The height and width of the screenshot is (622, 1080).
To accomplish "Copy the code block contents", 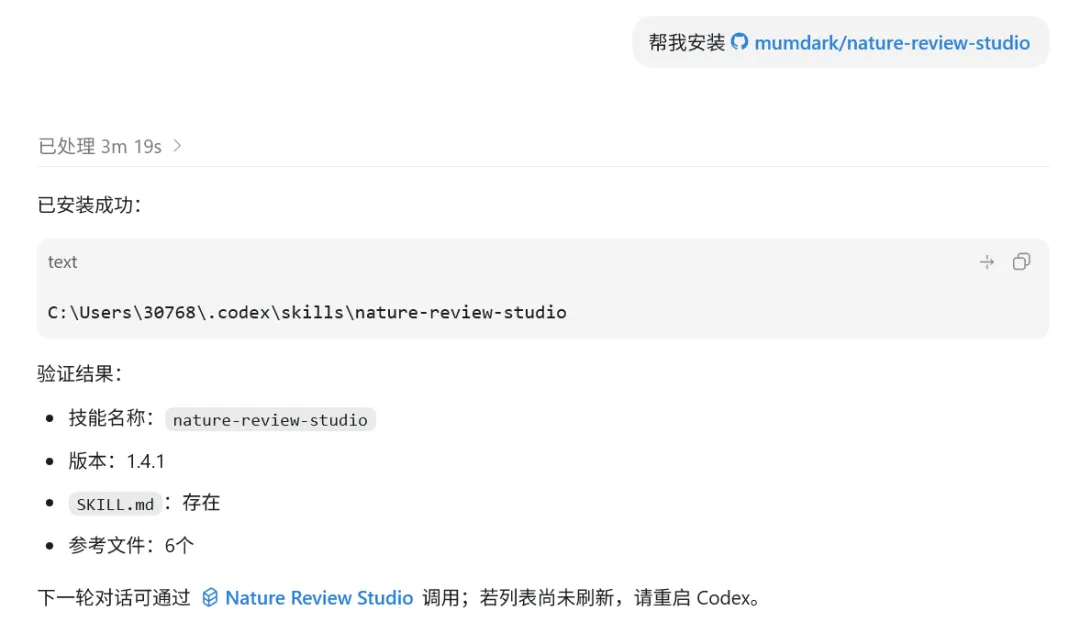I will click(x=1021, y=262).
